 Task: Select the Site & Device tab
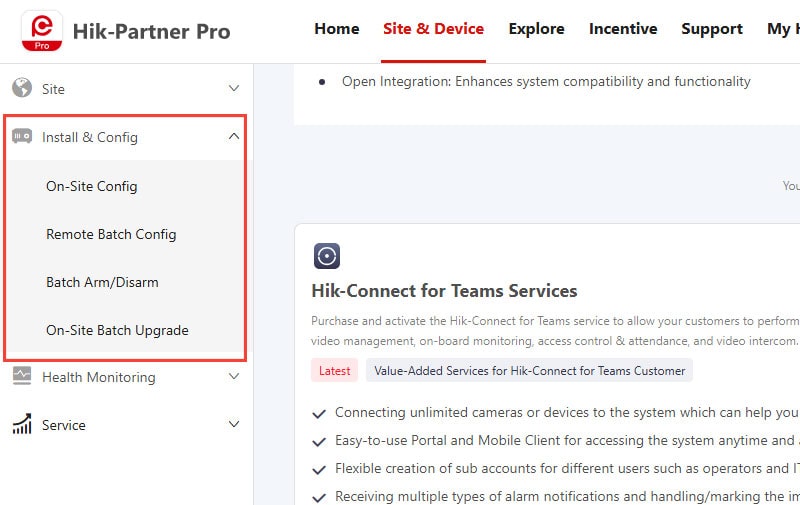[x=433, y=29]
